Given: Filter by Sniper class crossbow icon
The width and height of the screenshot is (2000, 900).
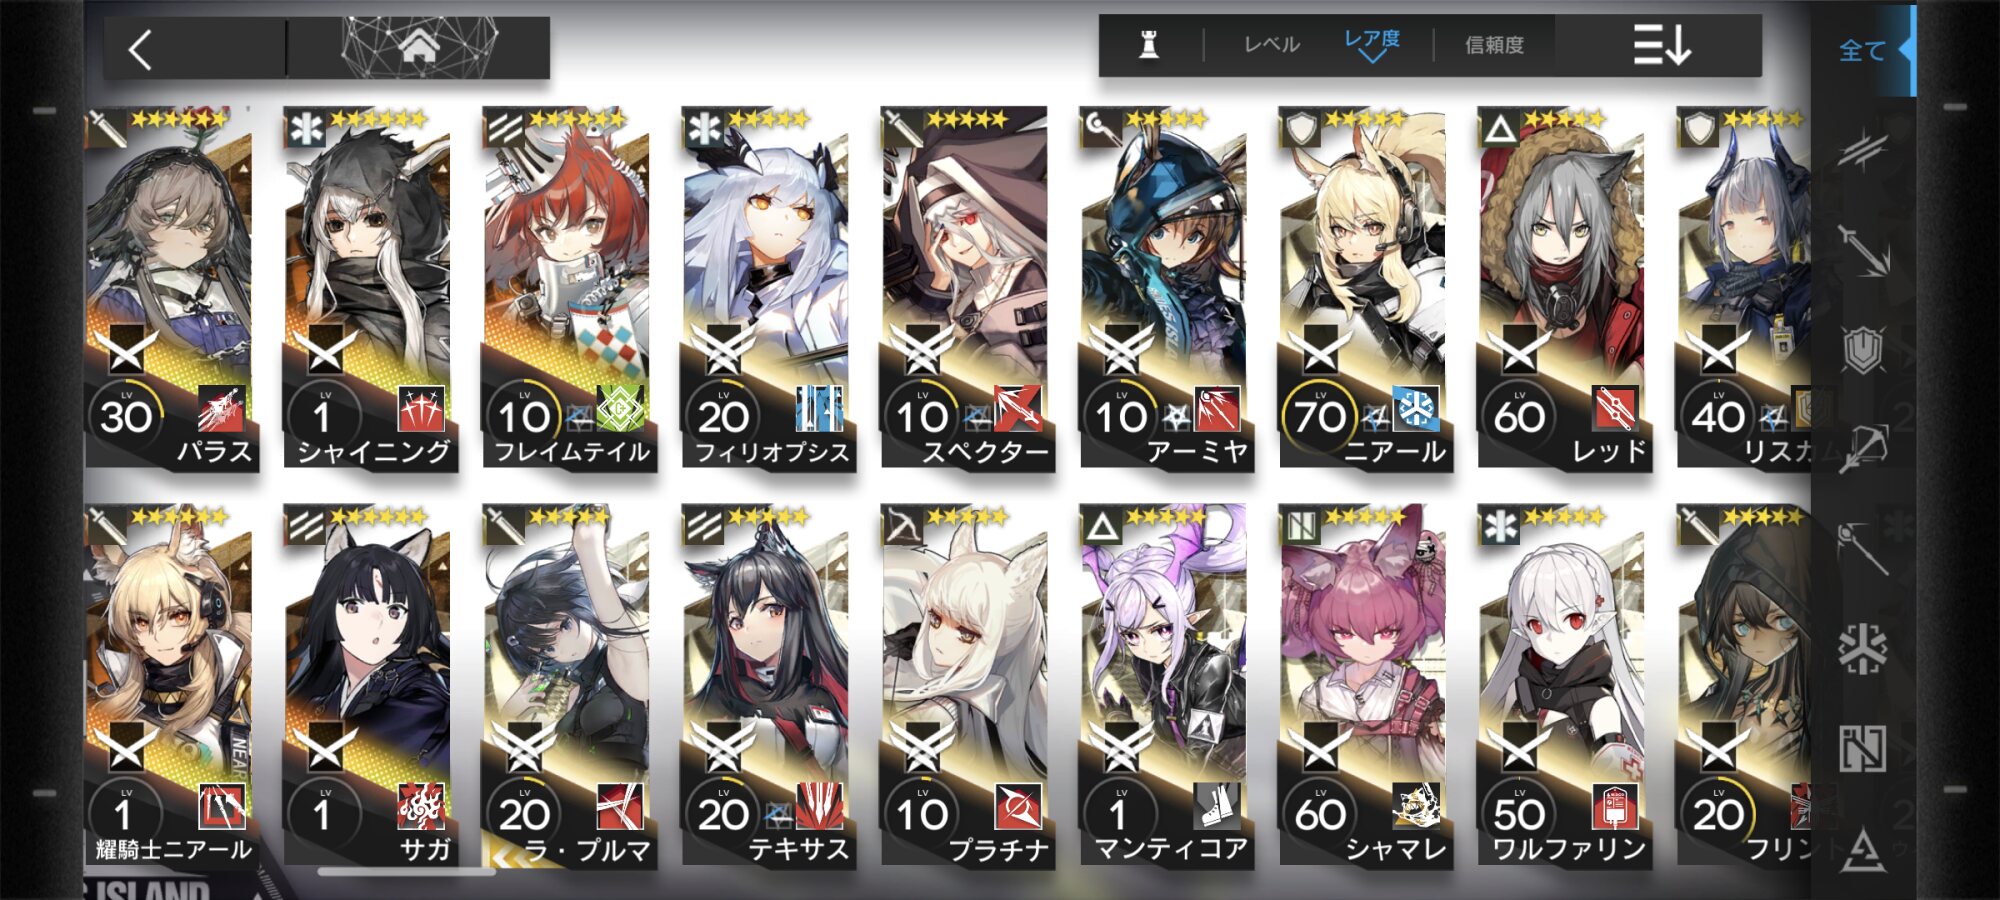Looking at the screenshot, I should [x=1863, y=447].
